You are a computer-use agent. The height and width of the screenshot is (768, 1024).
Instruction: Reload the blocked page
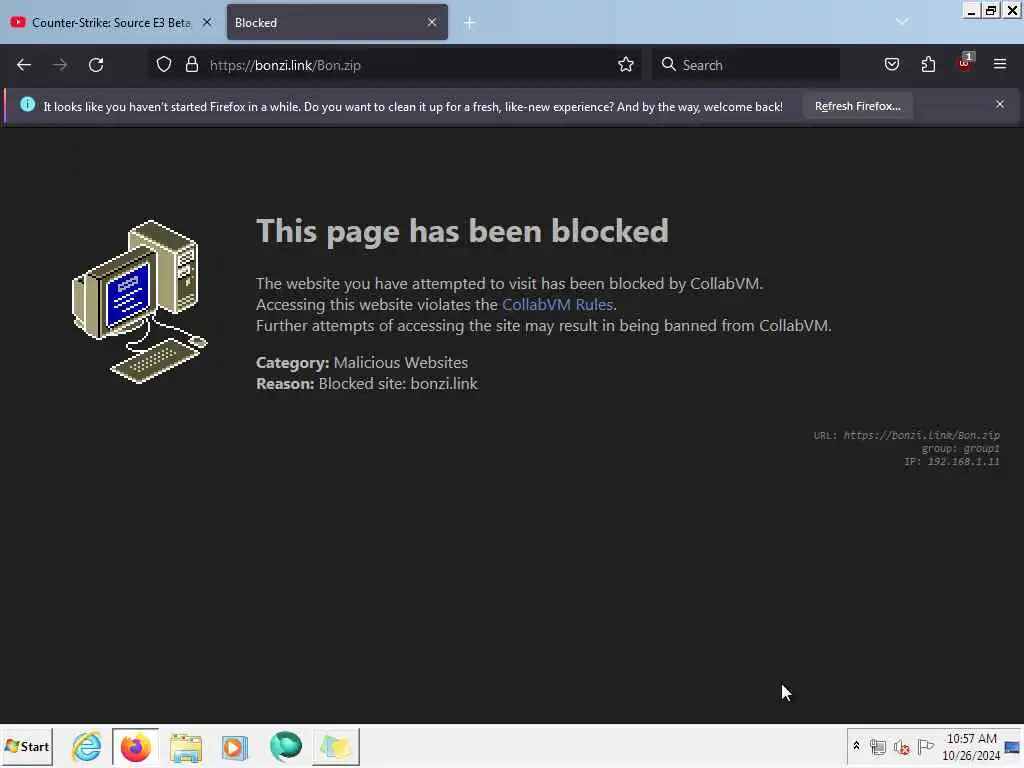pos(96,65)
